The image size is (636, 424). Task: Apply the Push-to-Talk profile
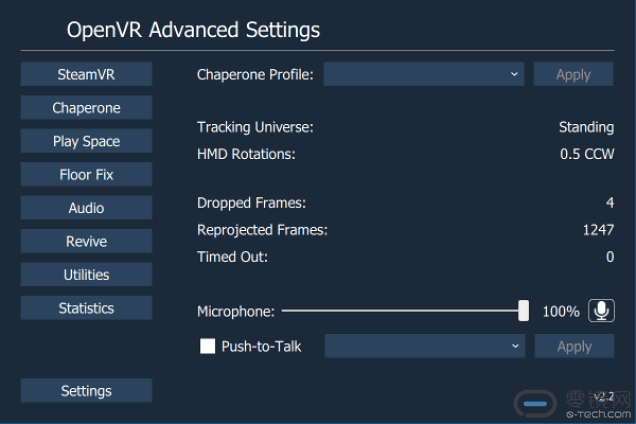click(573, 347)
